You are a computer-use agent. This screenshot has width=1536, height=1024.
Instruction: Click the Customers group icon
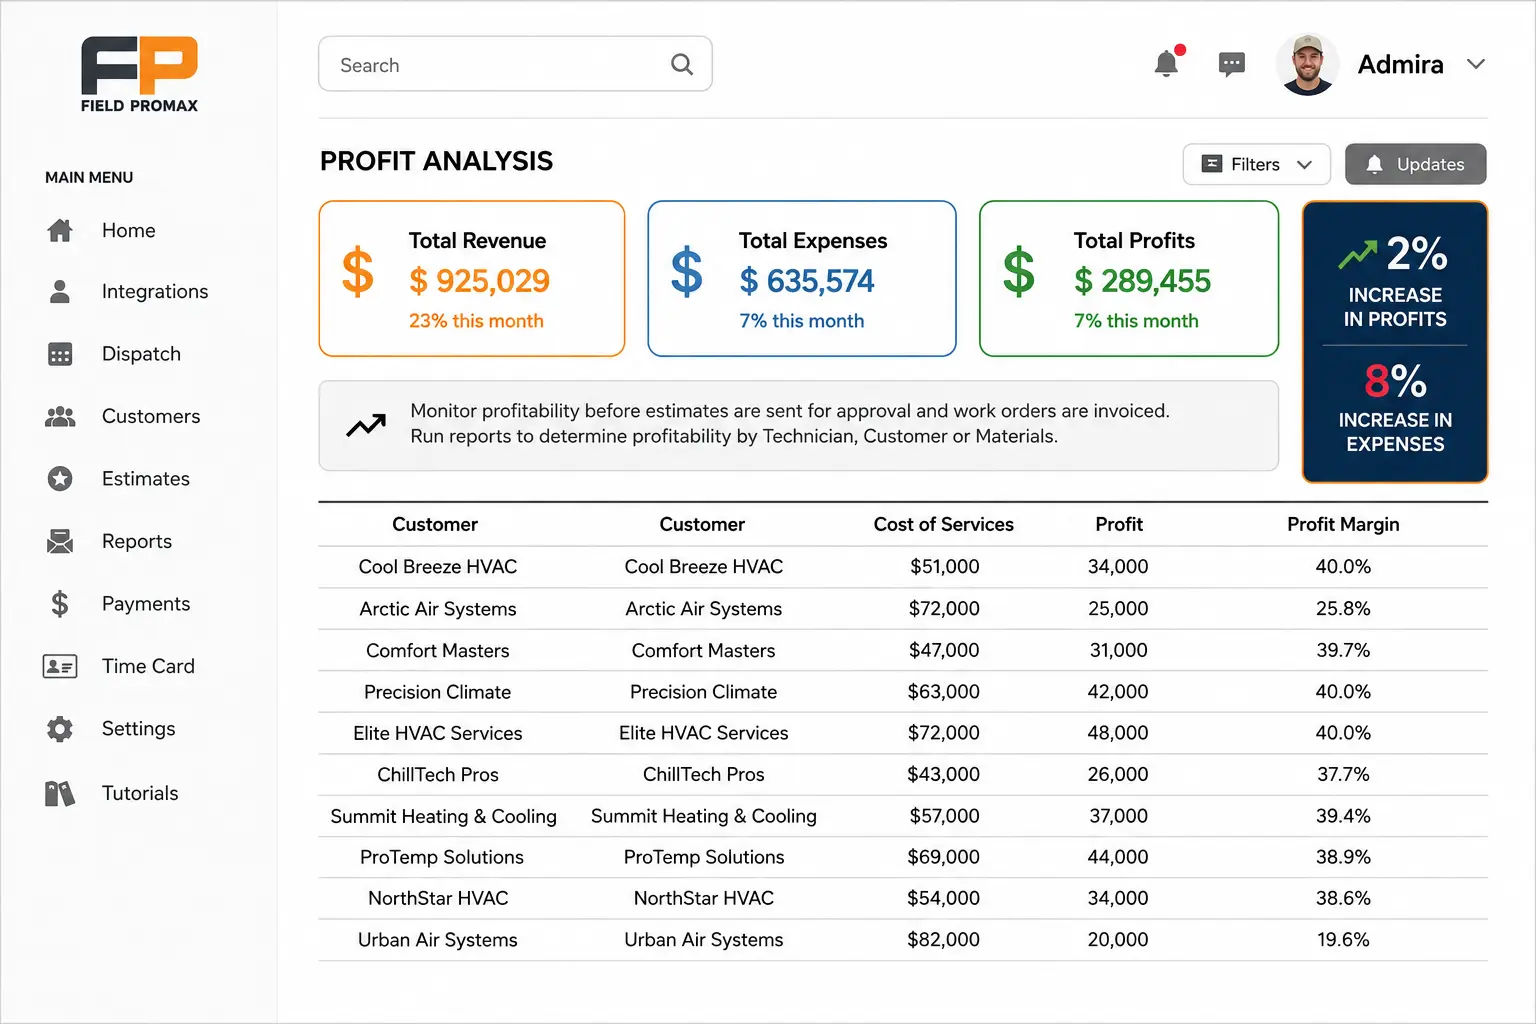[x=60, y=417]
